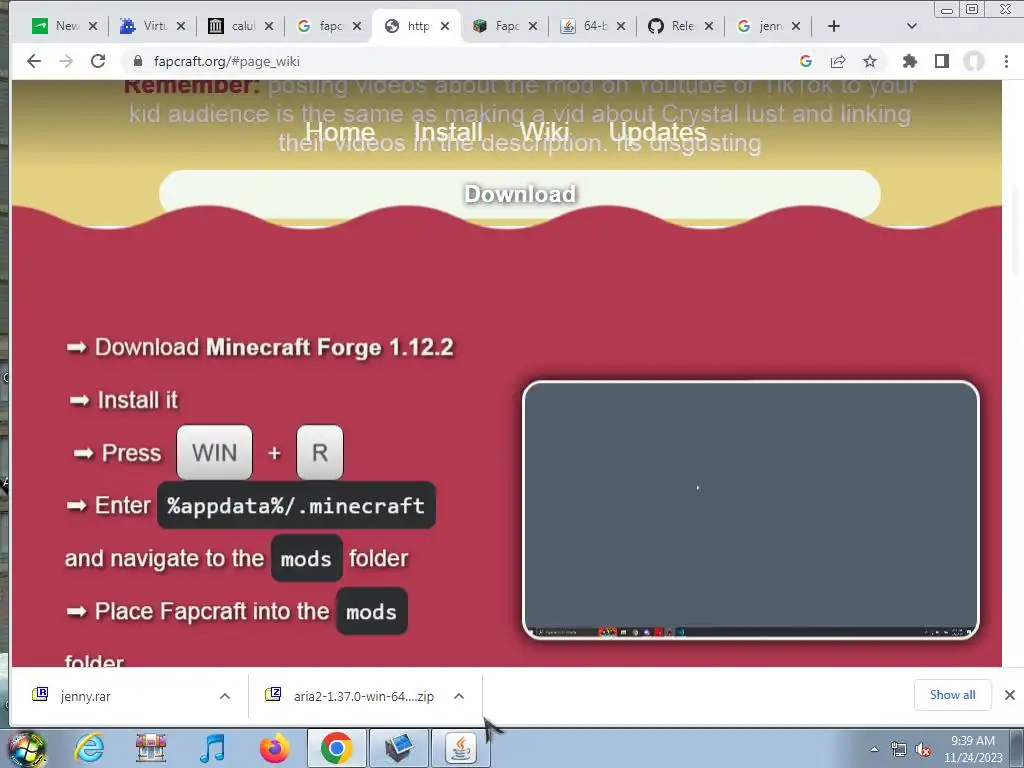Screen dimensions: 1024x768
Task: Close the calul tab
Action: click(269, 26)
